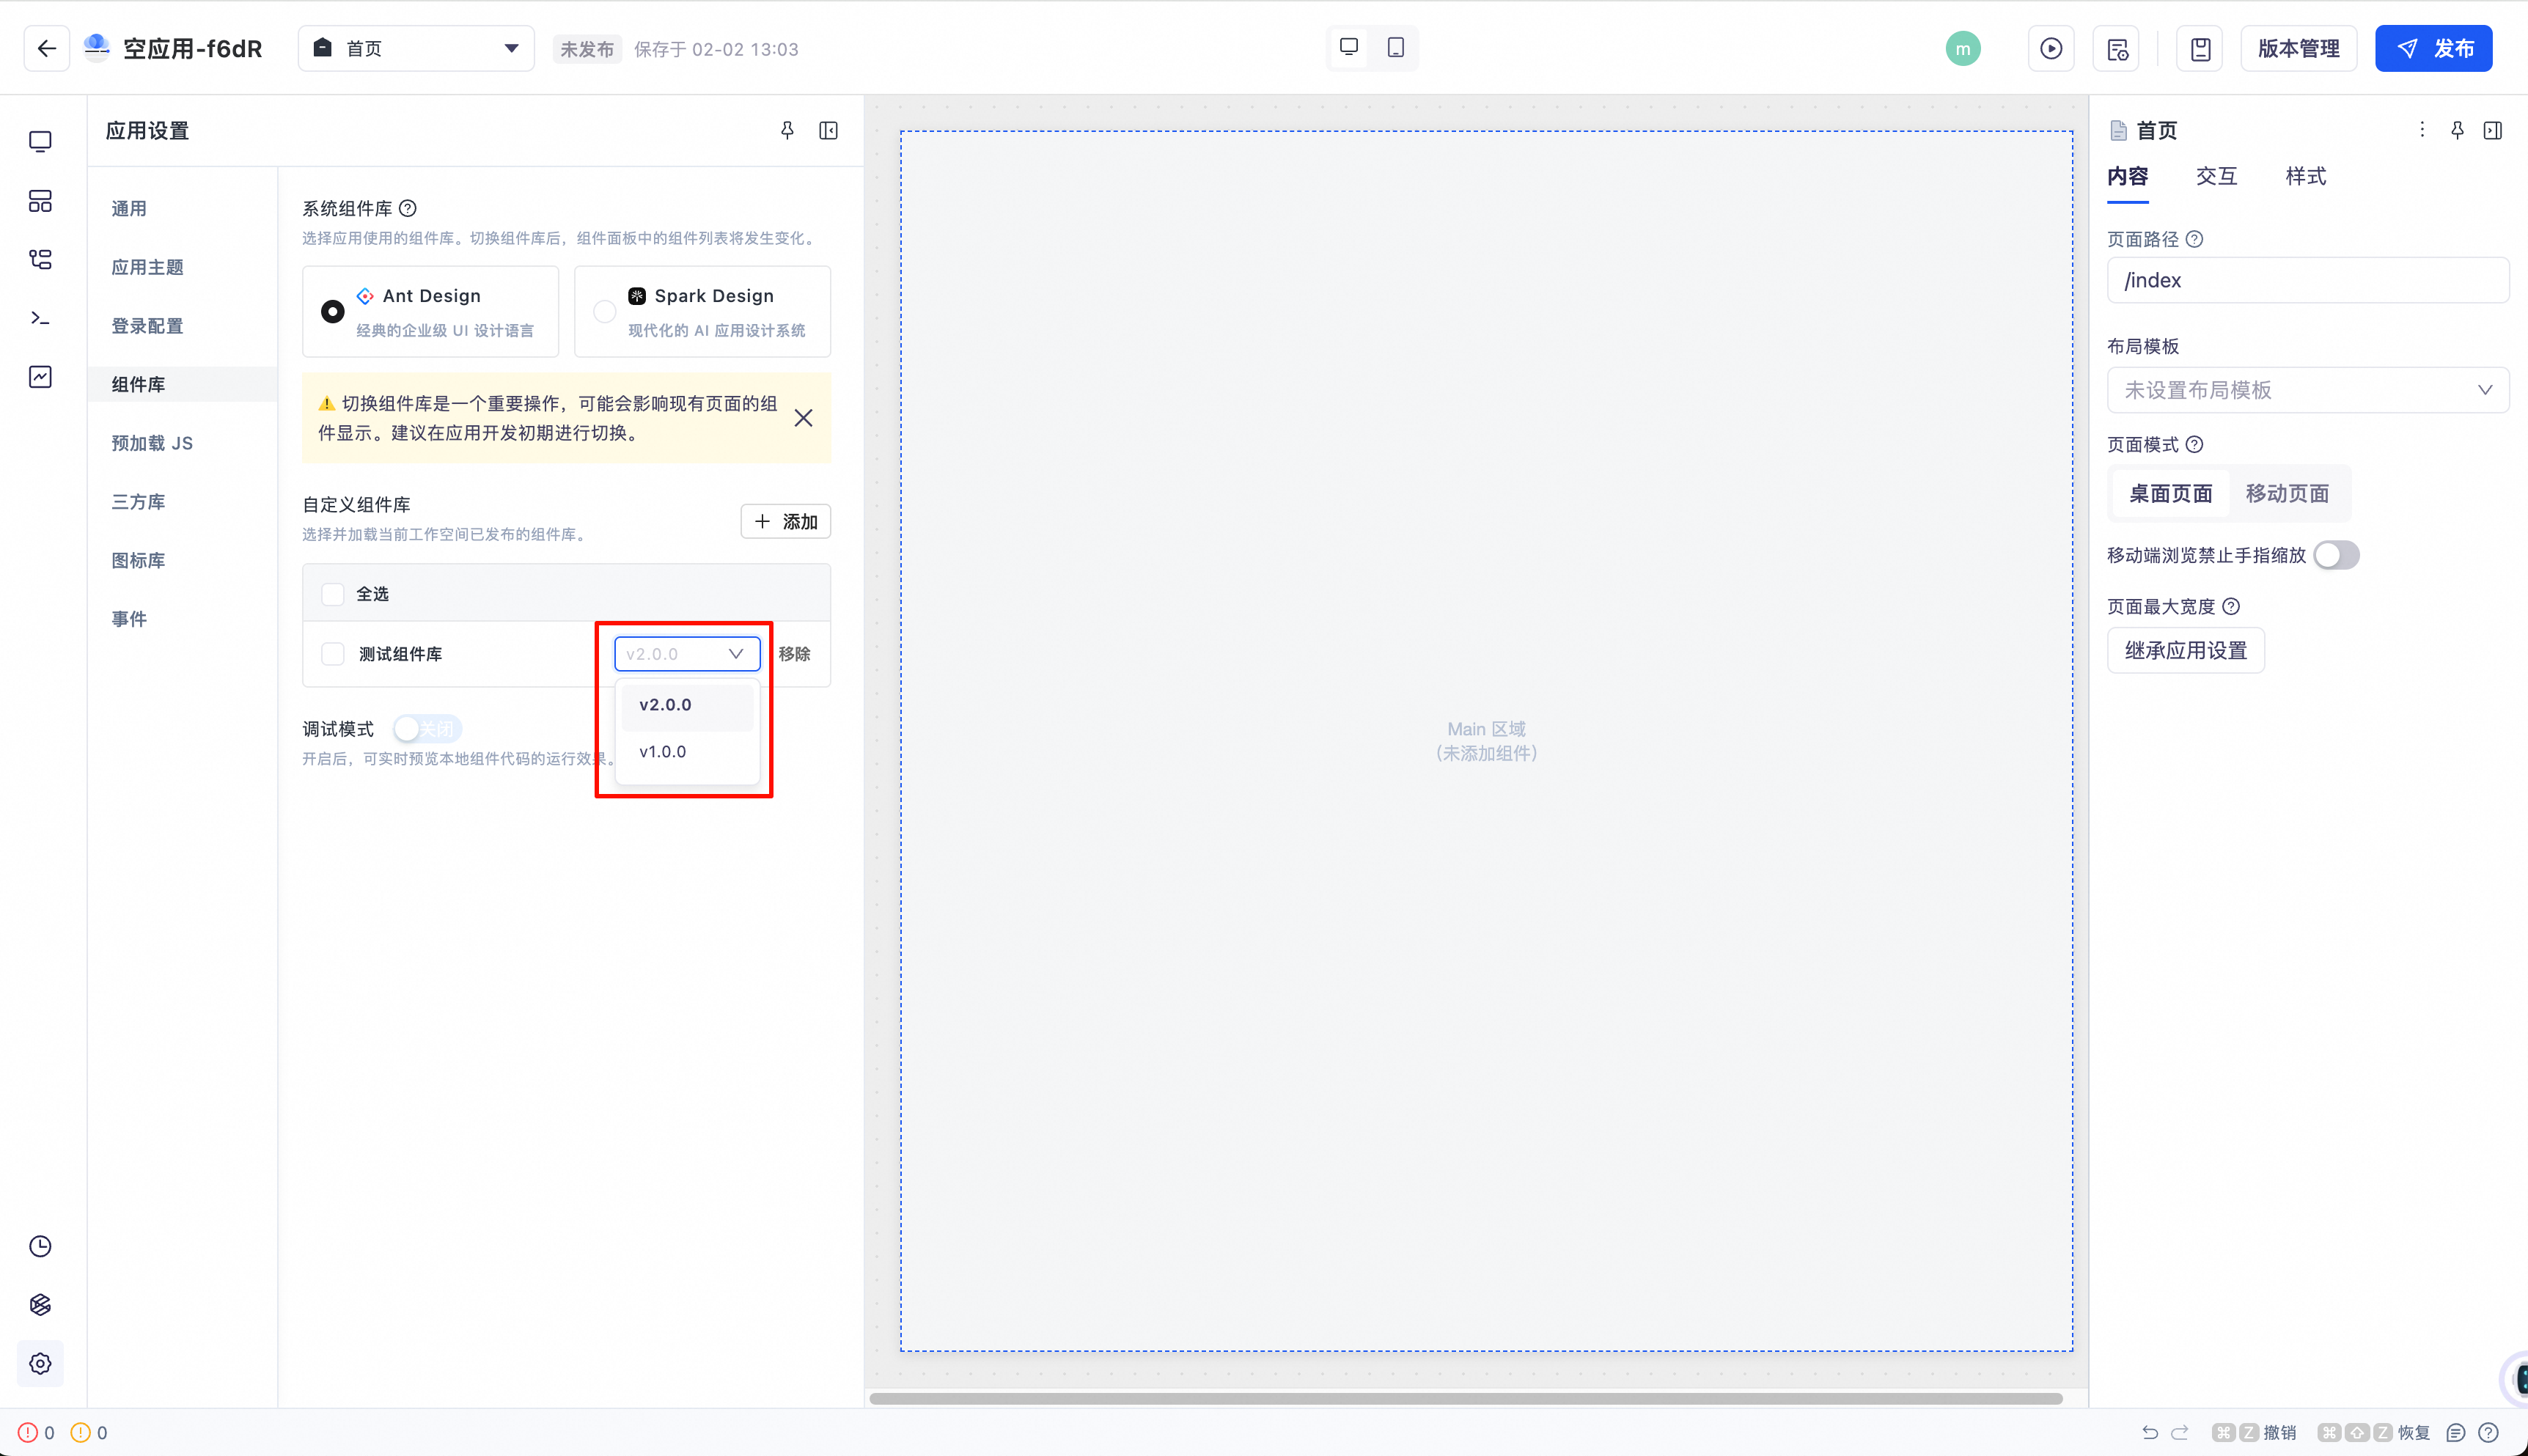The width and height of the screenshot is (2528, 1456).
Task: Open the history clock icon in sidebar
Action: tap(40, 1246)
